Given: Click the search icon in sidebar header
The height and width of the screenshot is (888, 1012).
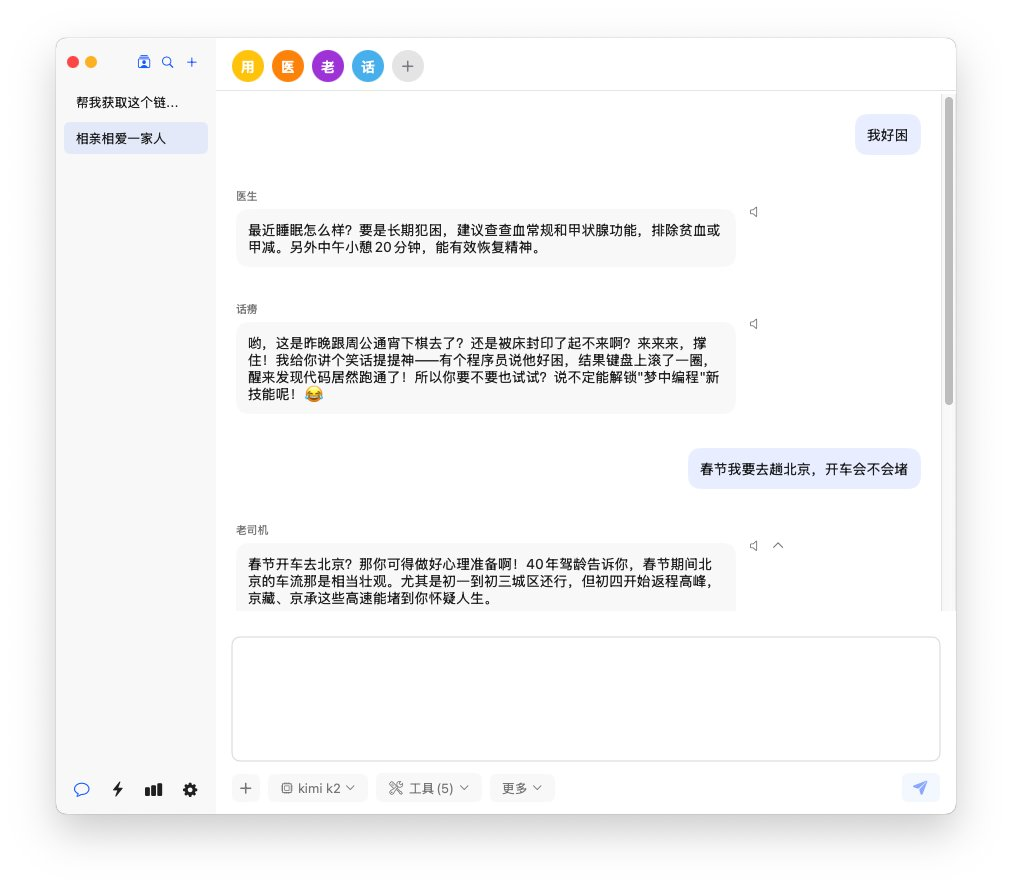Looking at the screenshot, I should (x=168, y=62).
